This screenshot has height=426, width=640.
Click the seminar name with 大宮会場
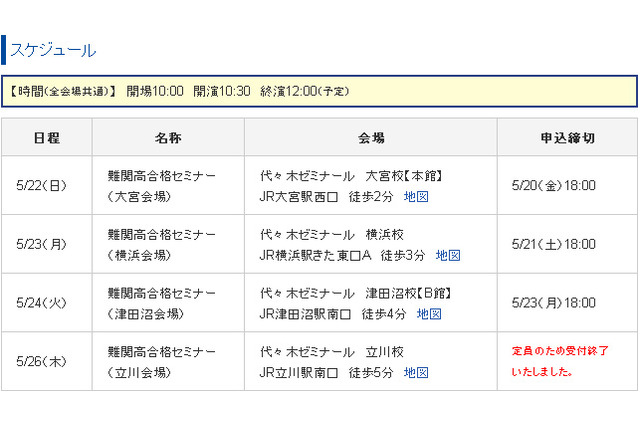pos(162,186)
